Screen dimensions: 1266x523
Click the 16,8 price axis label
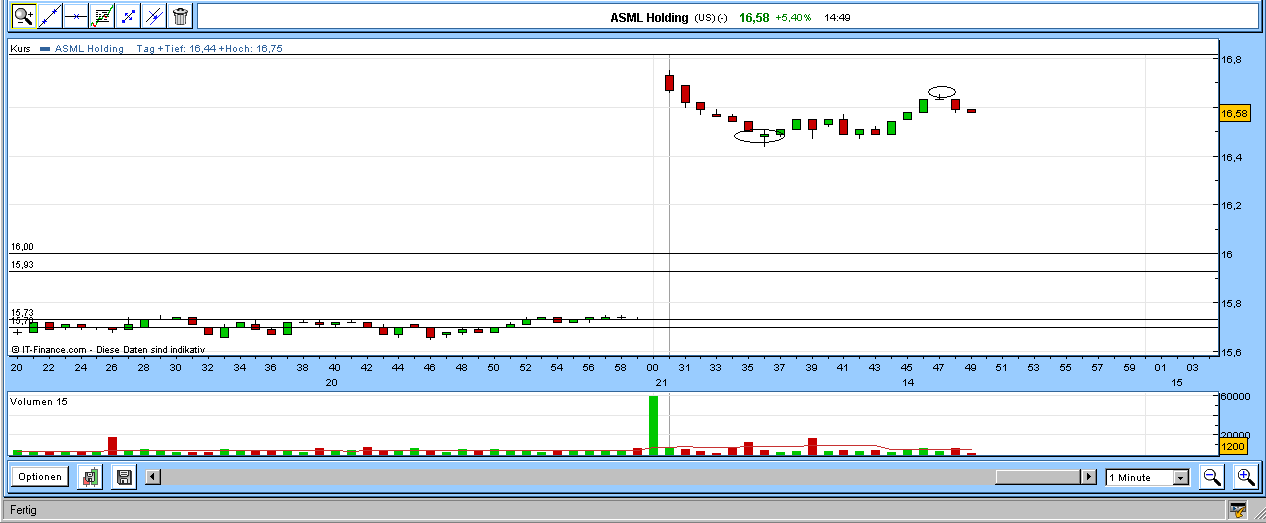[1231, 59]
